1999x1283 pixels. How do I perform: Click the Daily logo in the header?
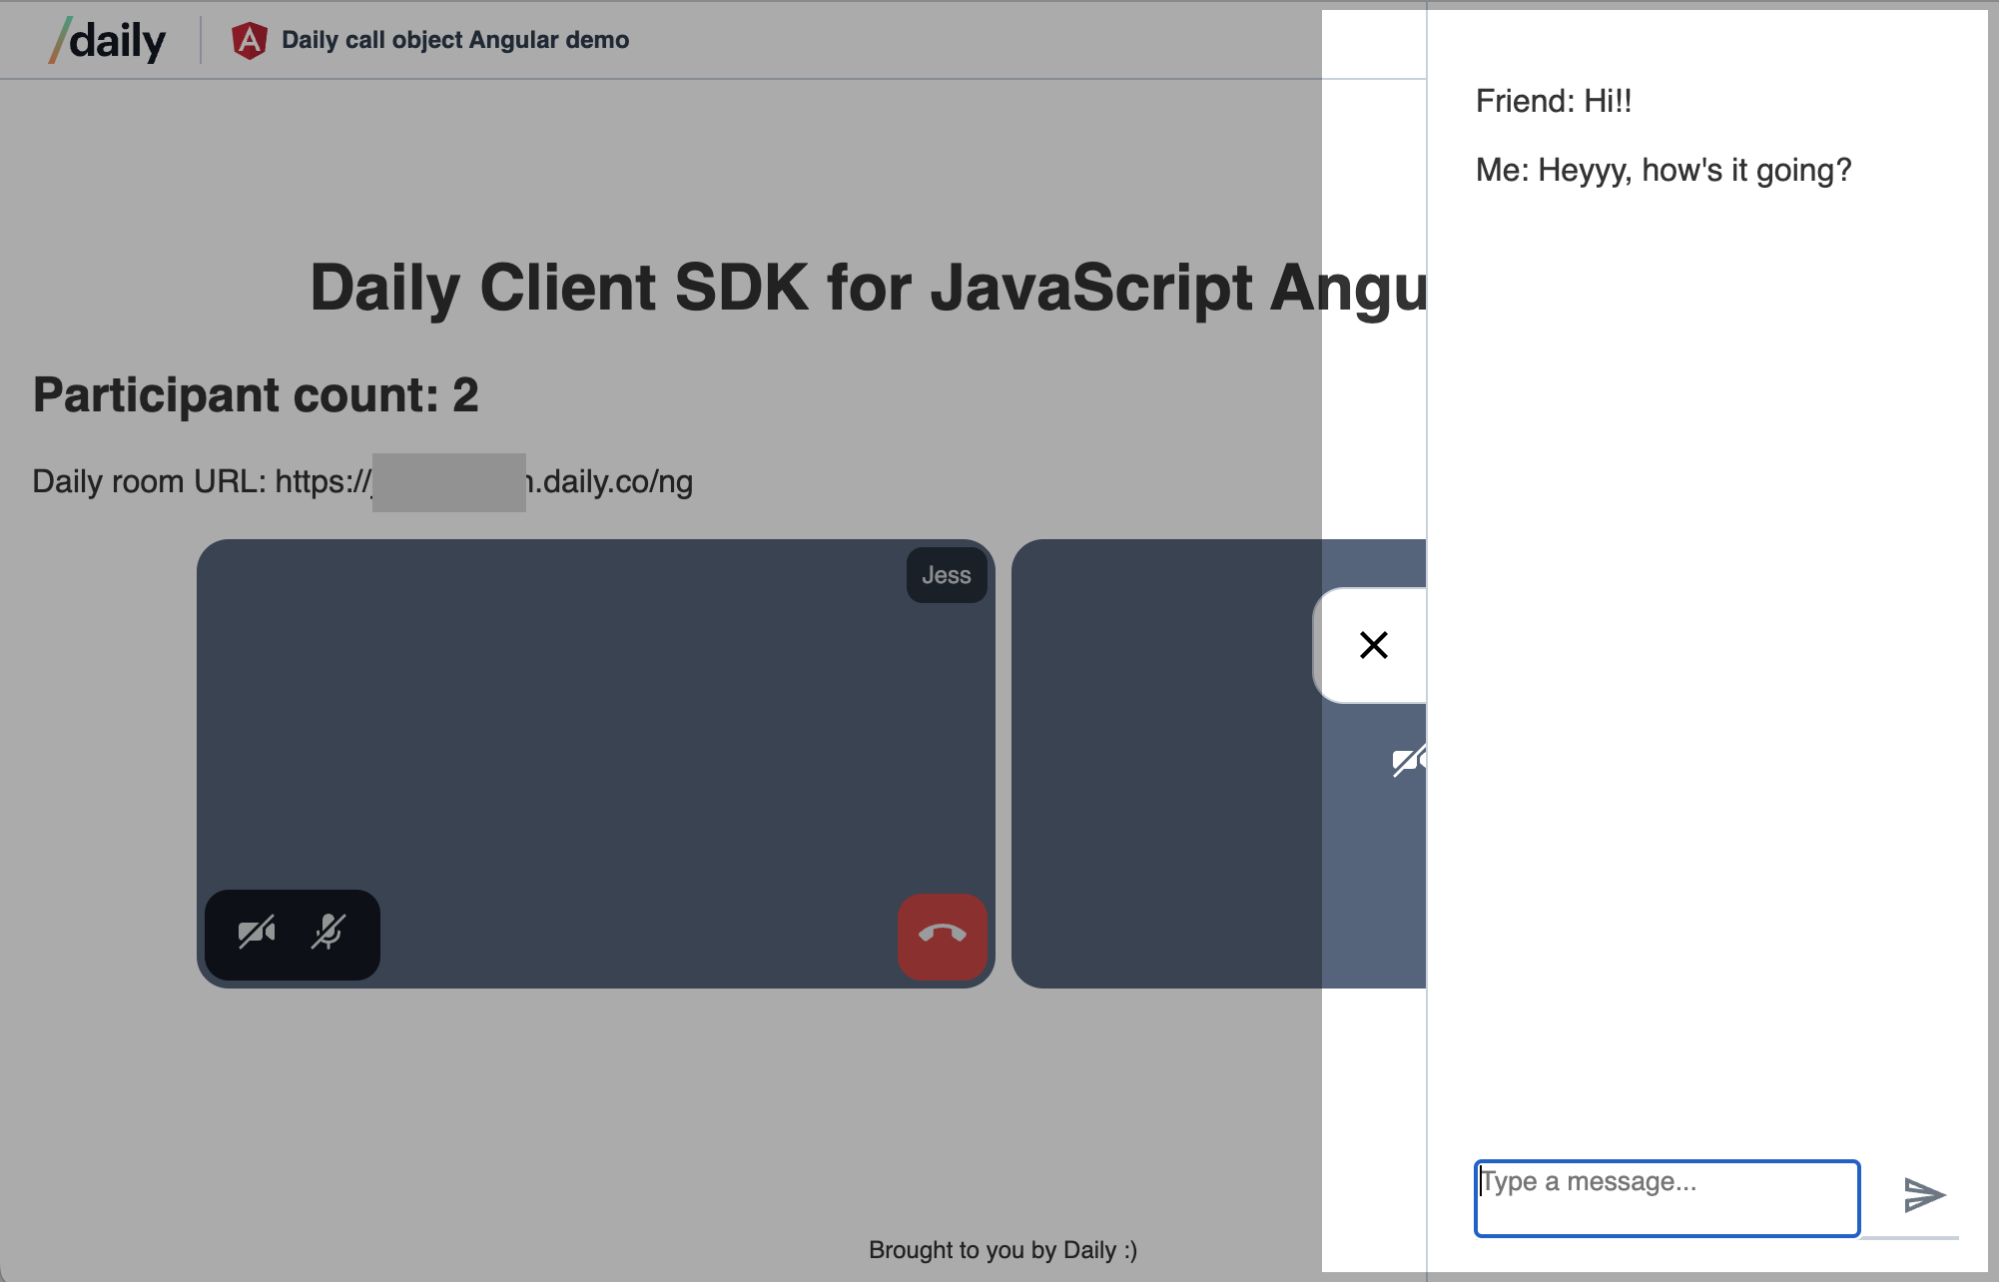coord(105,39)
